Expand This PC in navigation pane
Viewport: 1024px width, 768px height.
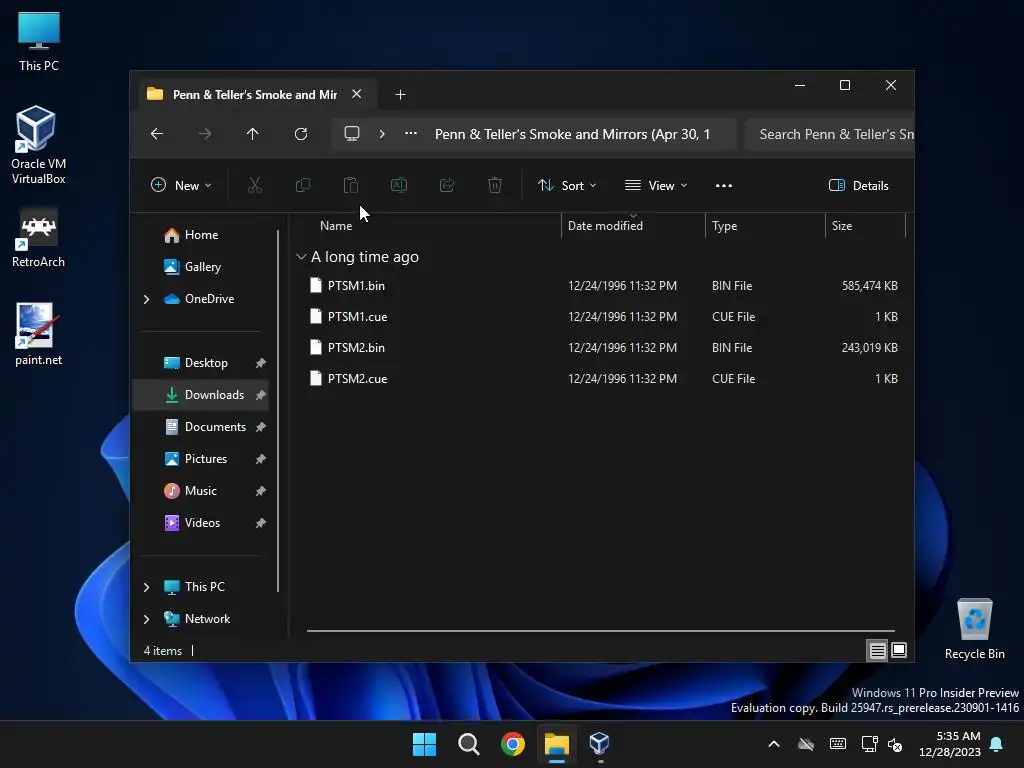click(x=146, y=587)
